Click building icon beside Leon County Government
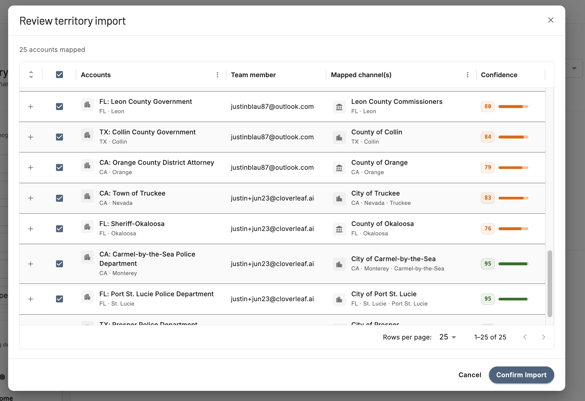Image resolution: width=585 pixels, height=401 pixels. pos(87,104)
